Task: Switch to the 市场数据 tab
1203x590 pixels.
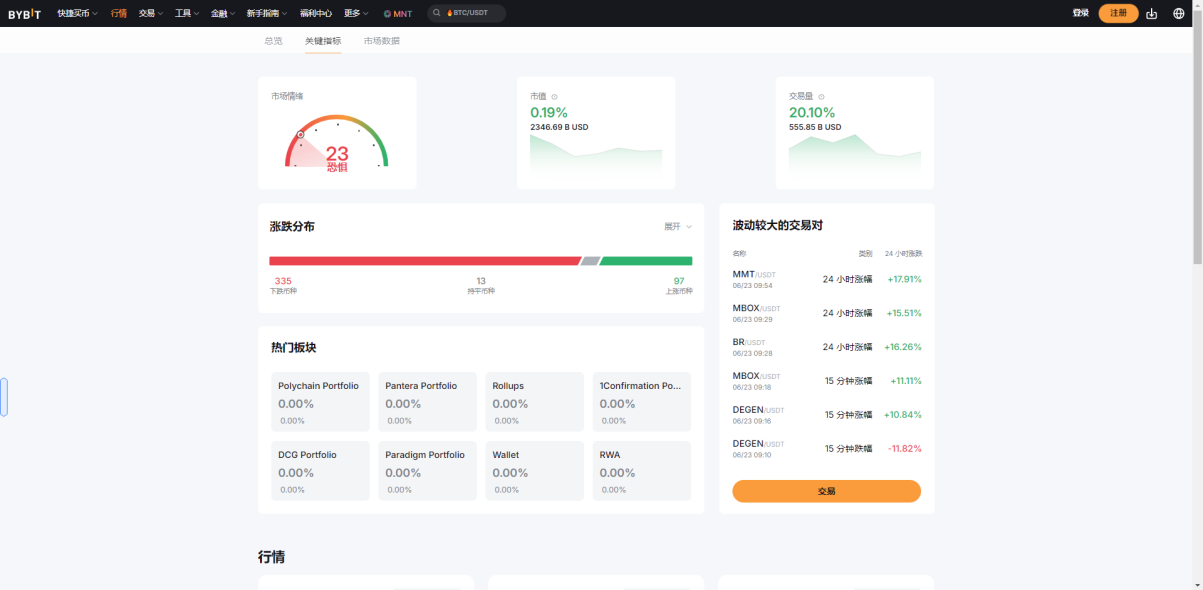Action: tap(382, 41)
